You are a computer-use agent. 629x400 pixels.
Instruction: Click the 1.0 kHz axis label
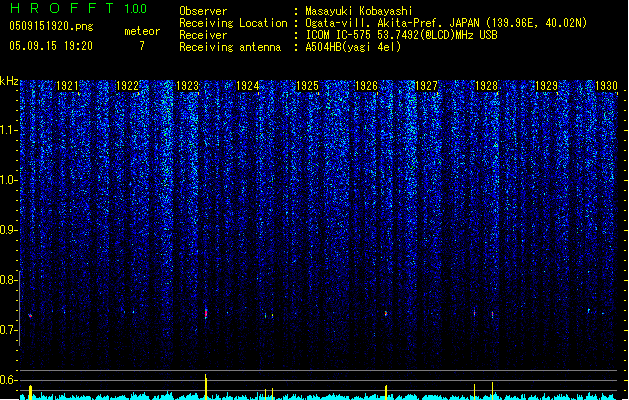[x=8, y=180]
